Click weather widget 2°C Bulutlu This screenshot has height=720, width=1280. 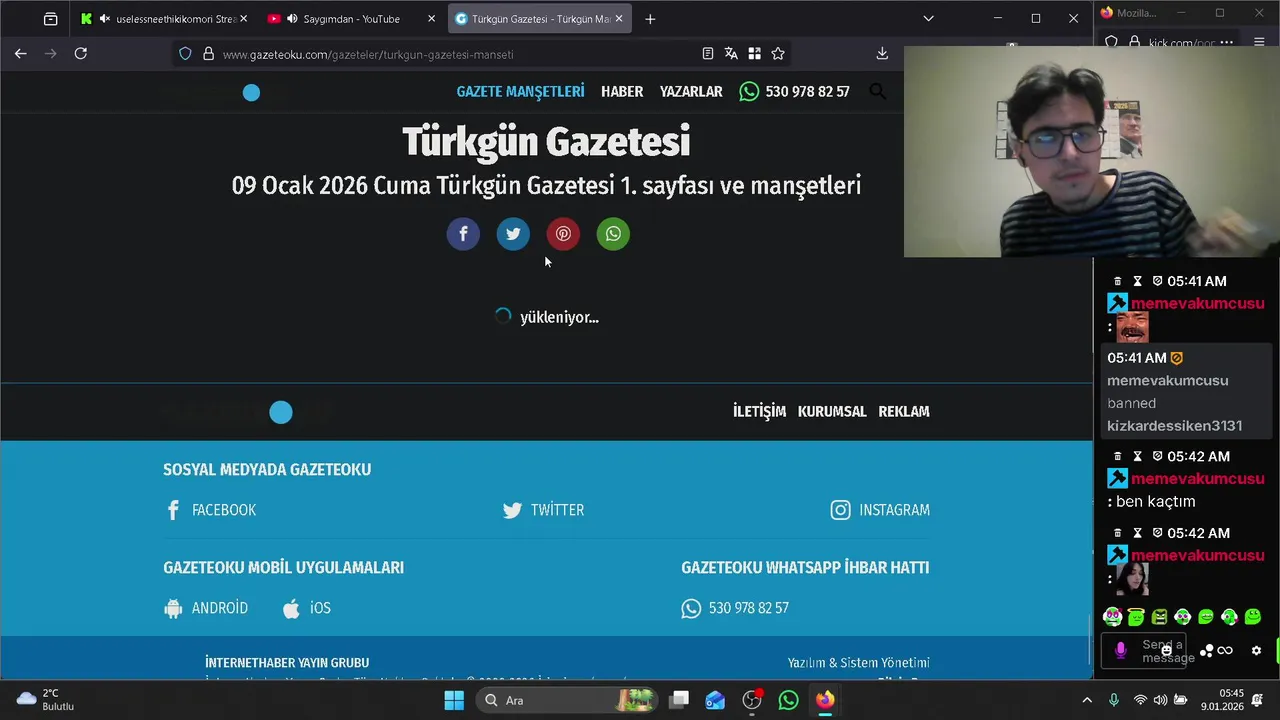[x=46, y=700]
